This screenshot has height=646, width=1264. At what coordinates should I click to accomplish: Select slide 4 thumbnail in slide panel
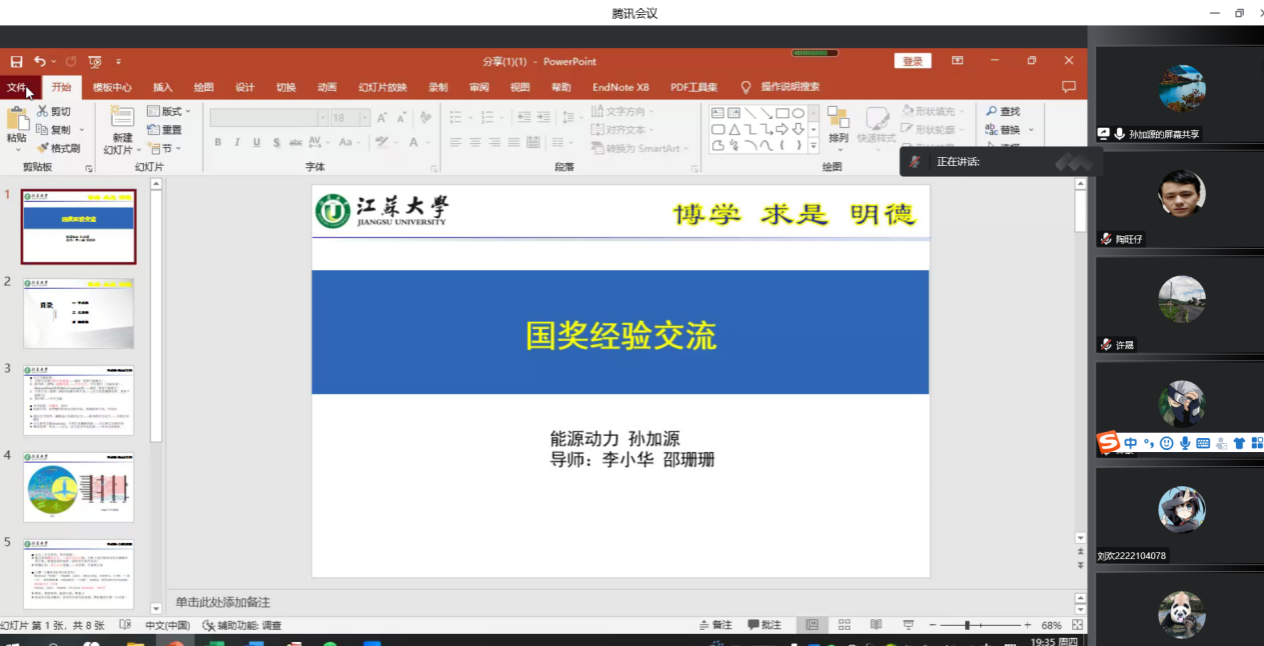point(78,487)
